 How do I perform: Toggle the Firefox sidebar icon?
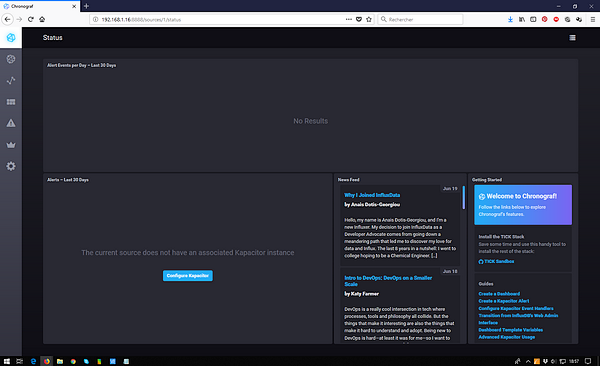coord(533,19)
